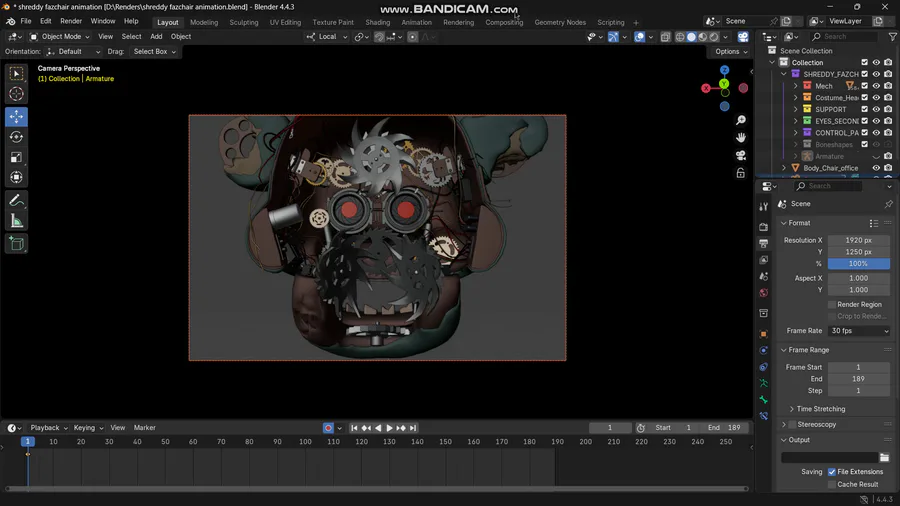
Task: Expand Mech collection in outliner
Action: point(796,86)
